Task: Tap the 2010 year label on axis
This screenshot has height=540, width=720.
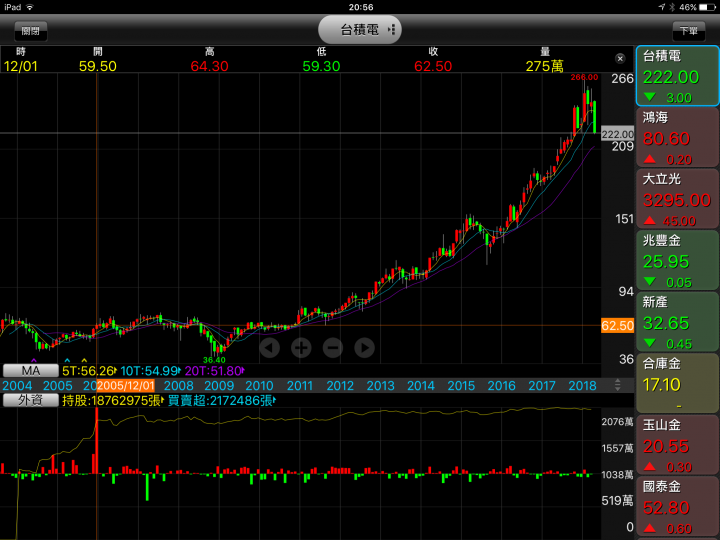Action: point(259,385)
